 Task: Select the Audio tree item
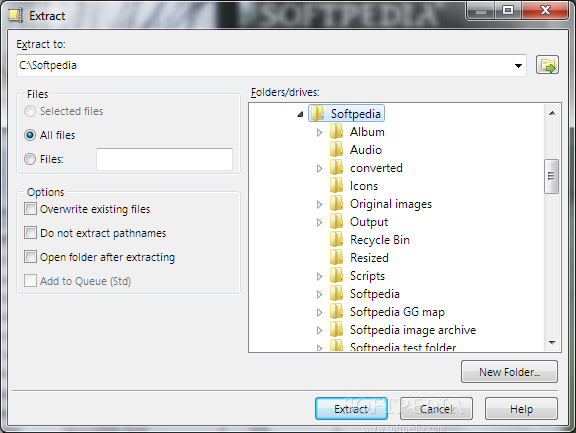366,149
